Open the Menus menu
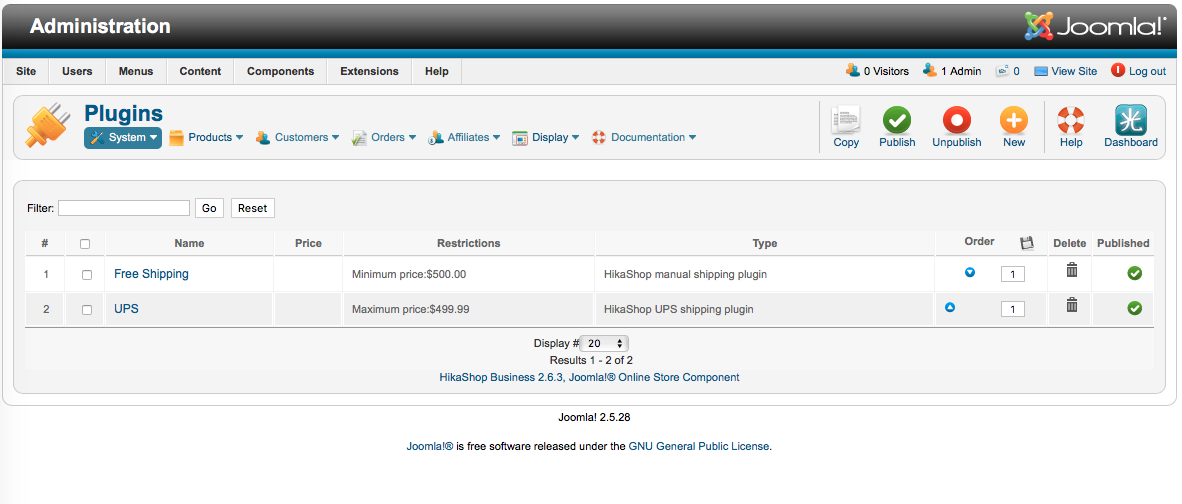The image size is (1182, 504). pyautogui.click(x=136, y=72)
